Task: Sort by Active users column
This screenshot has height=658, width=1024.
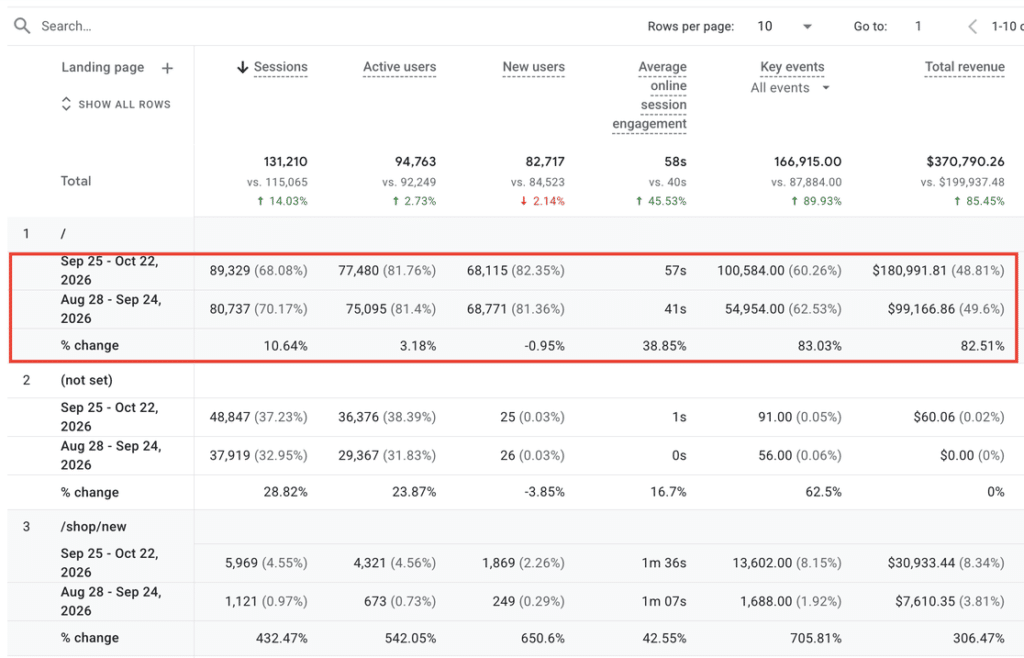Action: (399, 67)
